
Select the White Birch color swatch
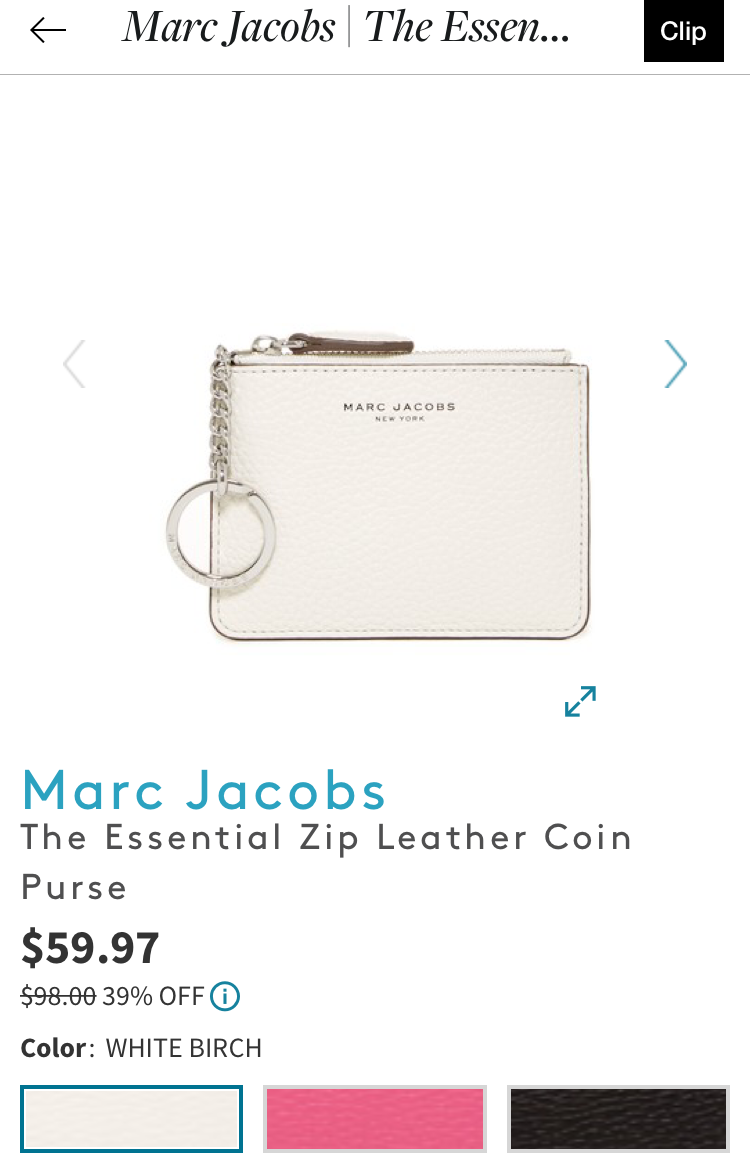coord(132,1119)
